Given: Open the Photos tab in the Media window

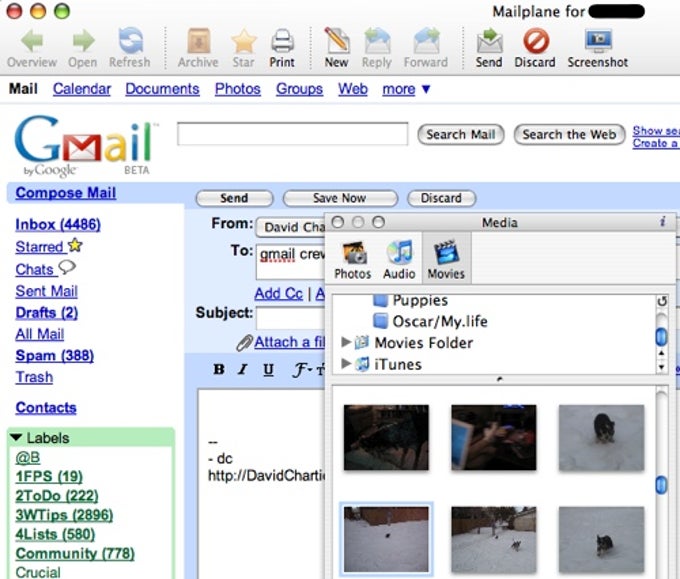Looking at the screenshot, I should pos(353,260).
